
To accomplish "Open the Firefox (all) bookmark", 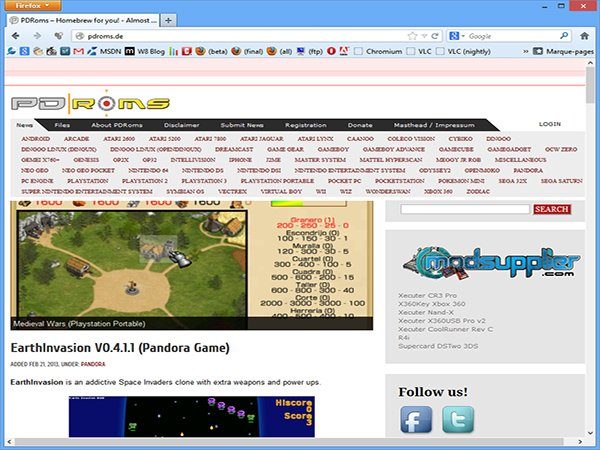I will tap(280, 51).
